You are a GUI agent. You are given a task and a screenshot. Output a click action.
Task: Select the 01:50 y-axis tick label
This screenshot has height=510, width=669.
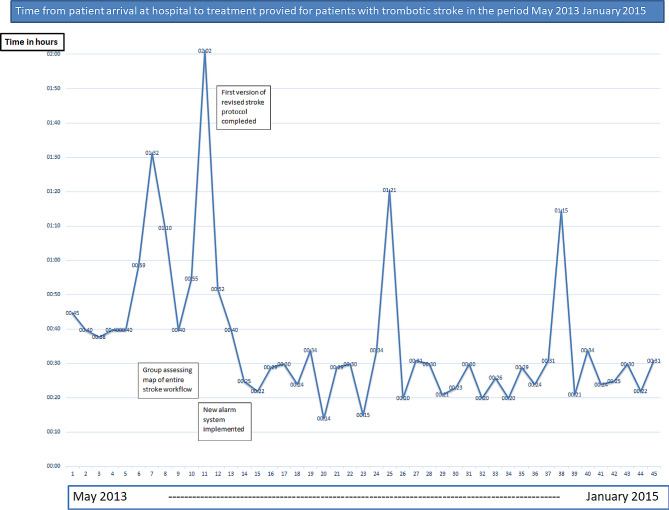(x=53, y=88)
